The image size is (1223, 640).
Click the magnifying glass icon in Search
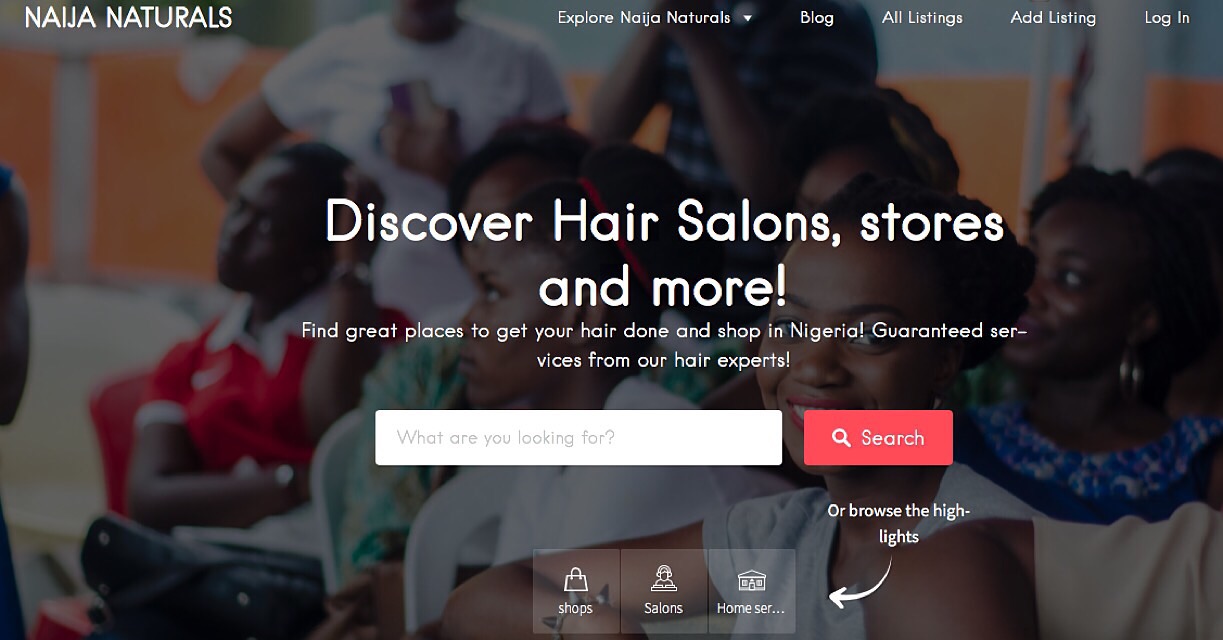[x=842, y=438]
